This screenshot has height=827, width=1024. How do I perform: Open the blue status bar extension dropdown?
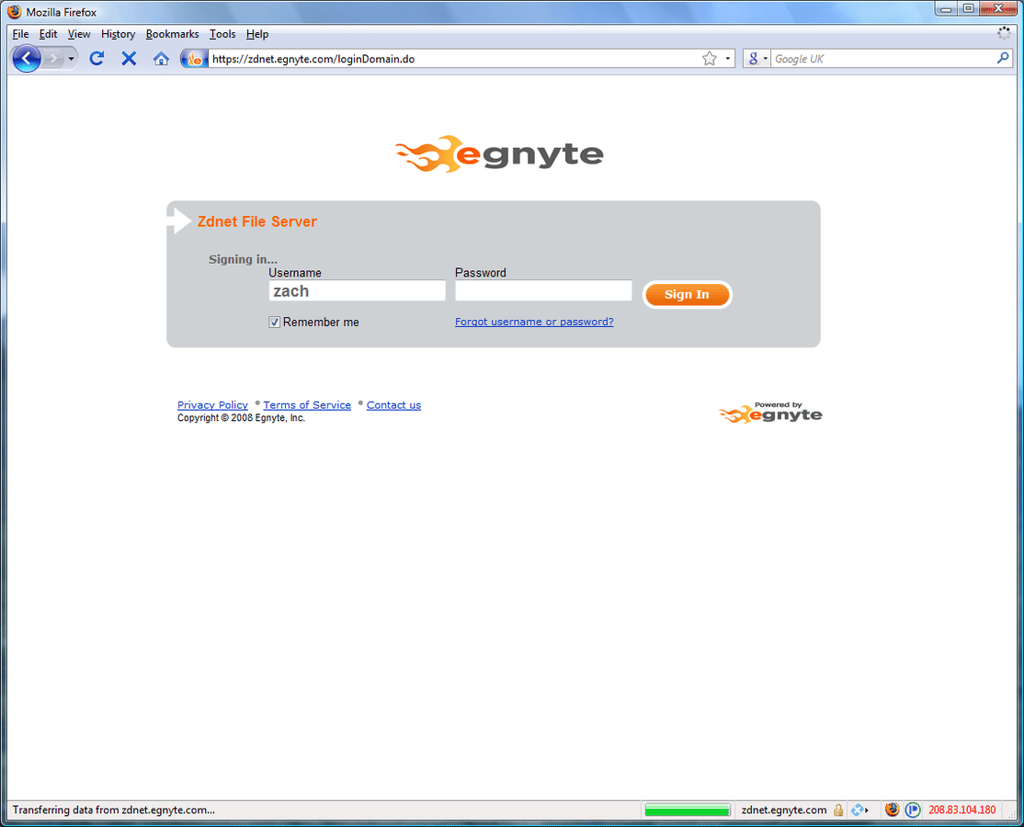click(x=860, y=811)
